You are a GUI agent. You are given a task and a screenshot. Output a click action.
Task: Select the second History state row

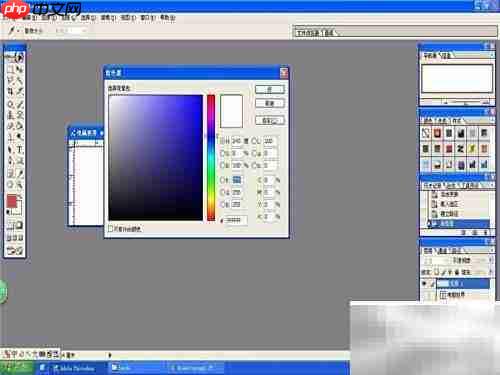tap(459, 204)
